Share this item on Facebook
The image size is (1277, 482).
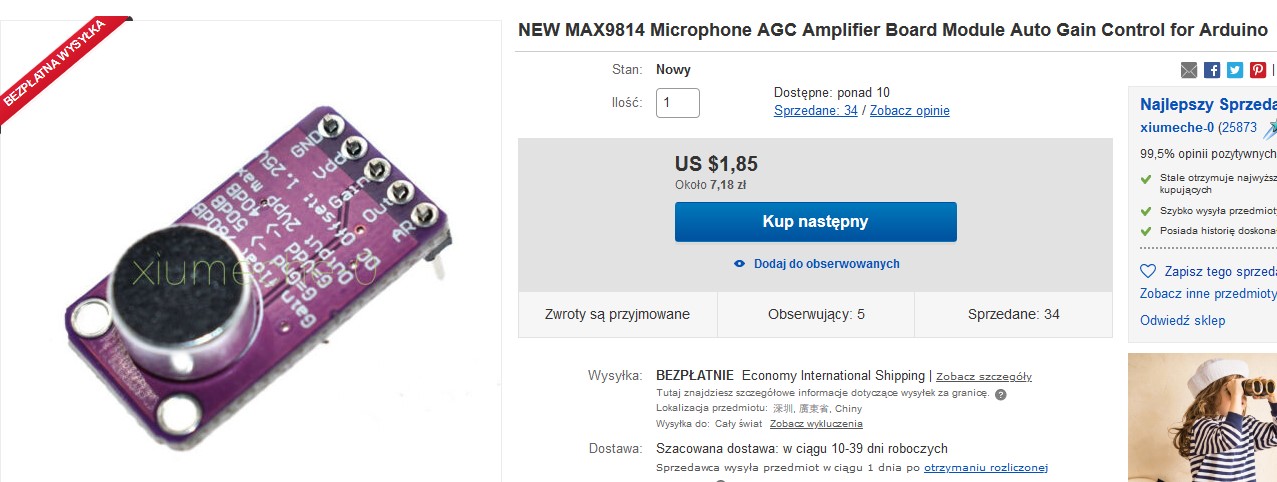click(1212, 70)
